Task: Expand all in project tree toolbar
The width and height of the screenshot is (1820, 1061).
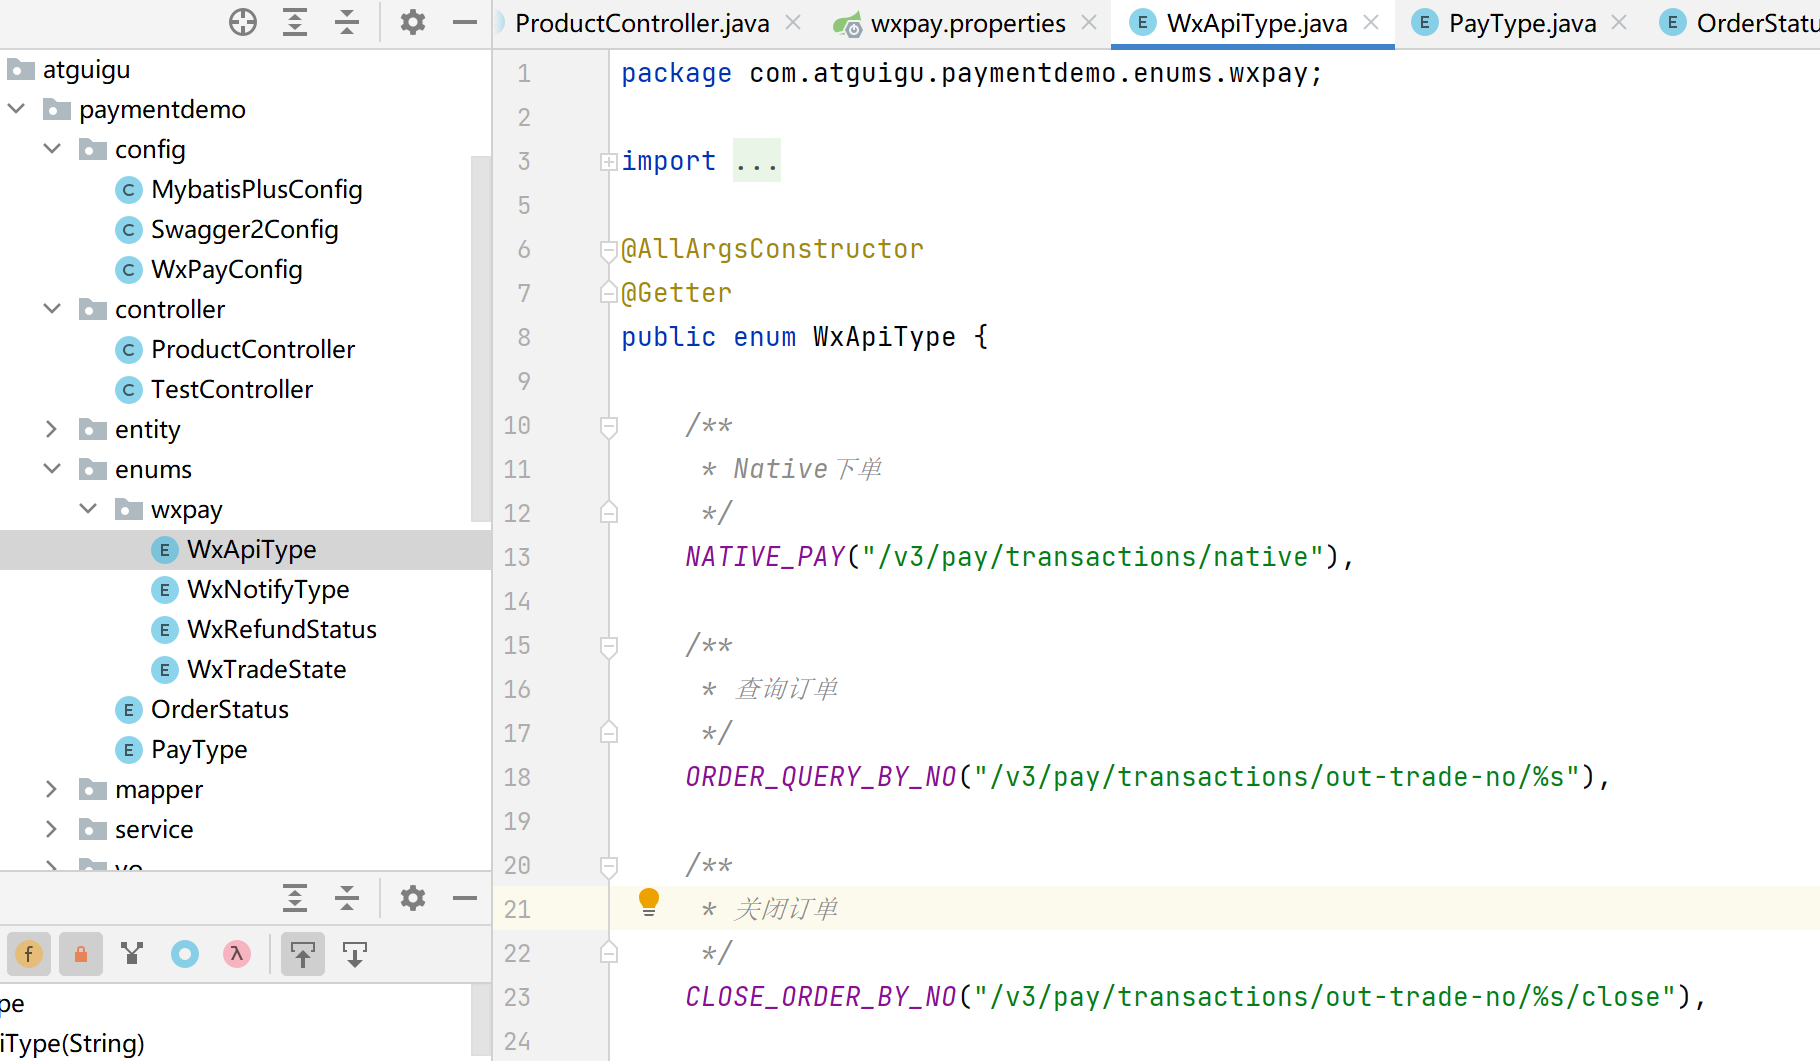Action: pyautogui.click(x=295, y=22)
